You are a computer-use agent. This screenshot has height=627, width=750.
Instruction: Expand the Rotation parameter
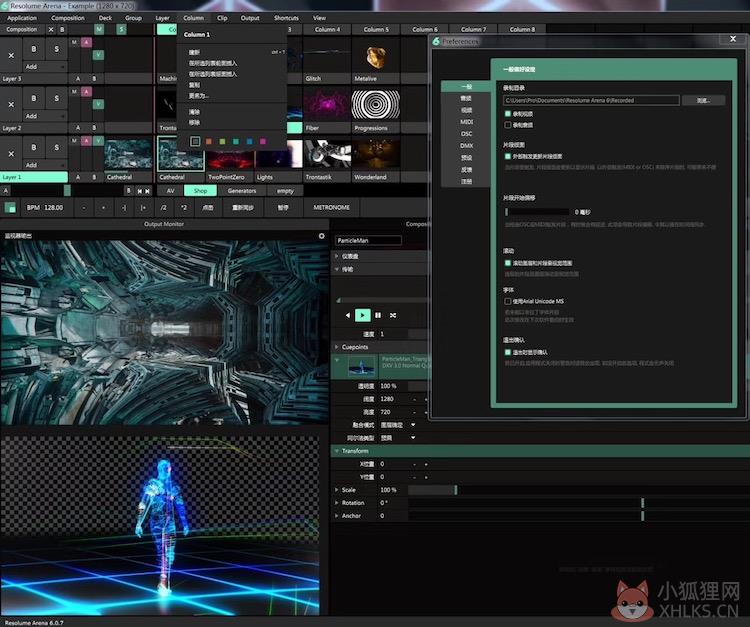tap(337, 503)
